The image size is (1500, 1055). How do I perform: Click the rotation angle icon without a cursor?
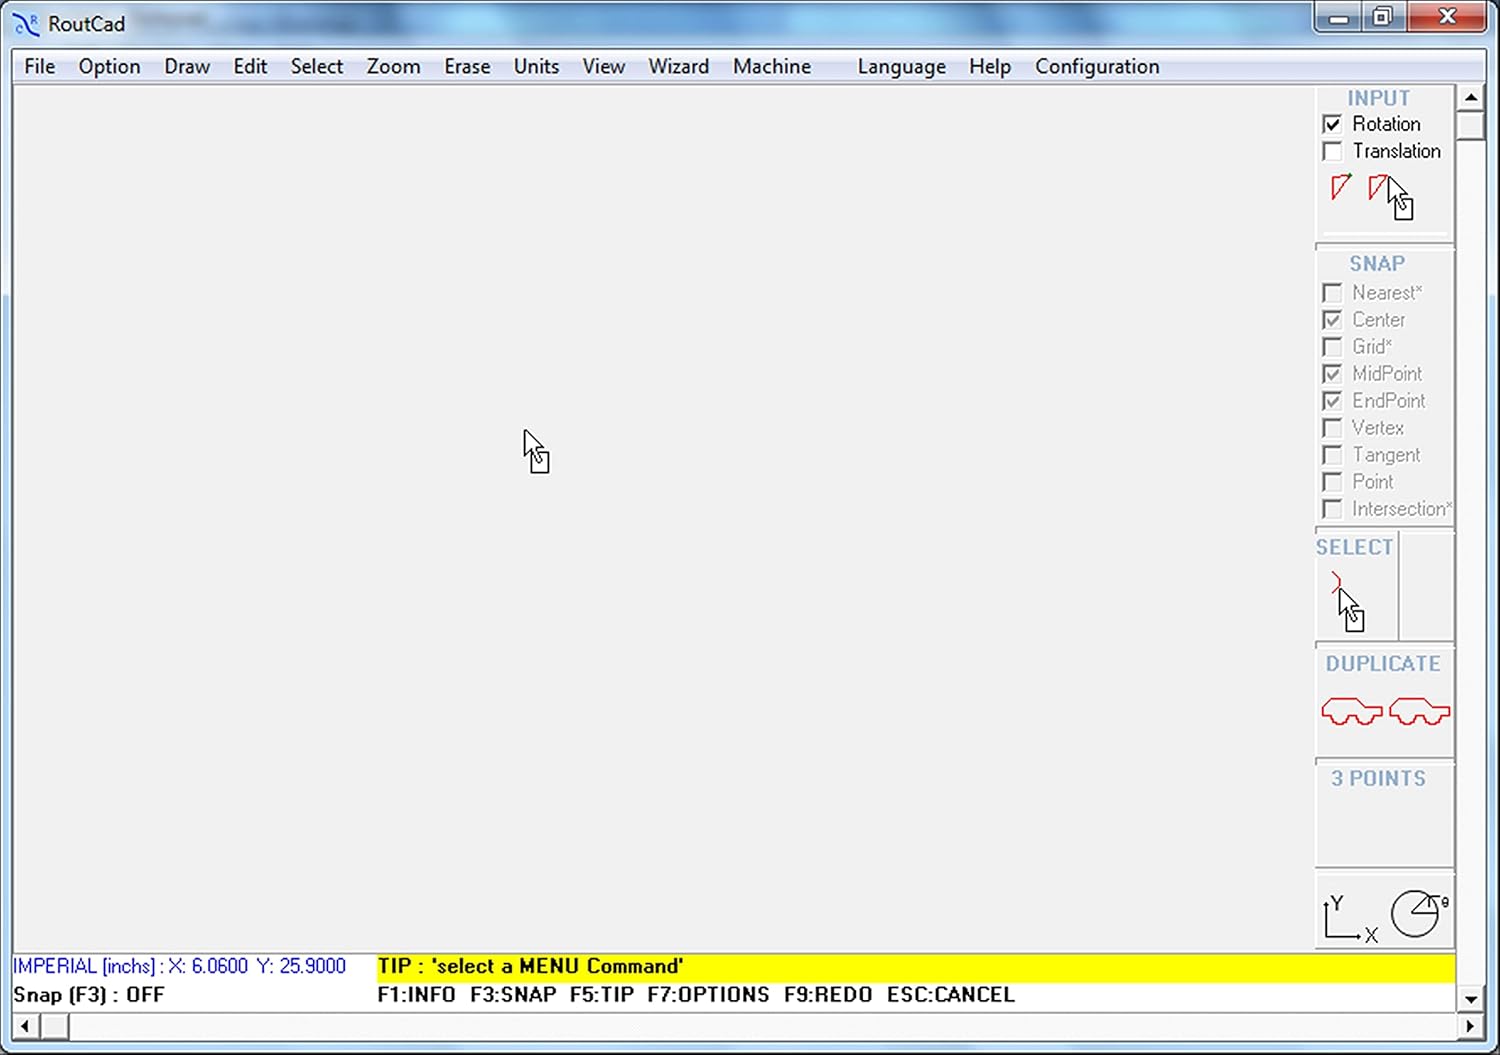pyautogui.click(x=1341, y=187)
